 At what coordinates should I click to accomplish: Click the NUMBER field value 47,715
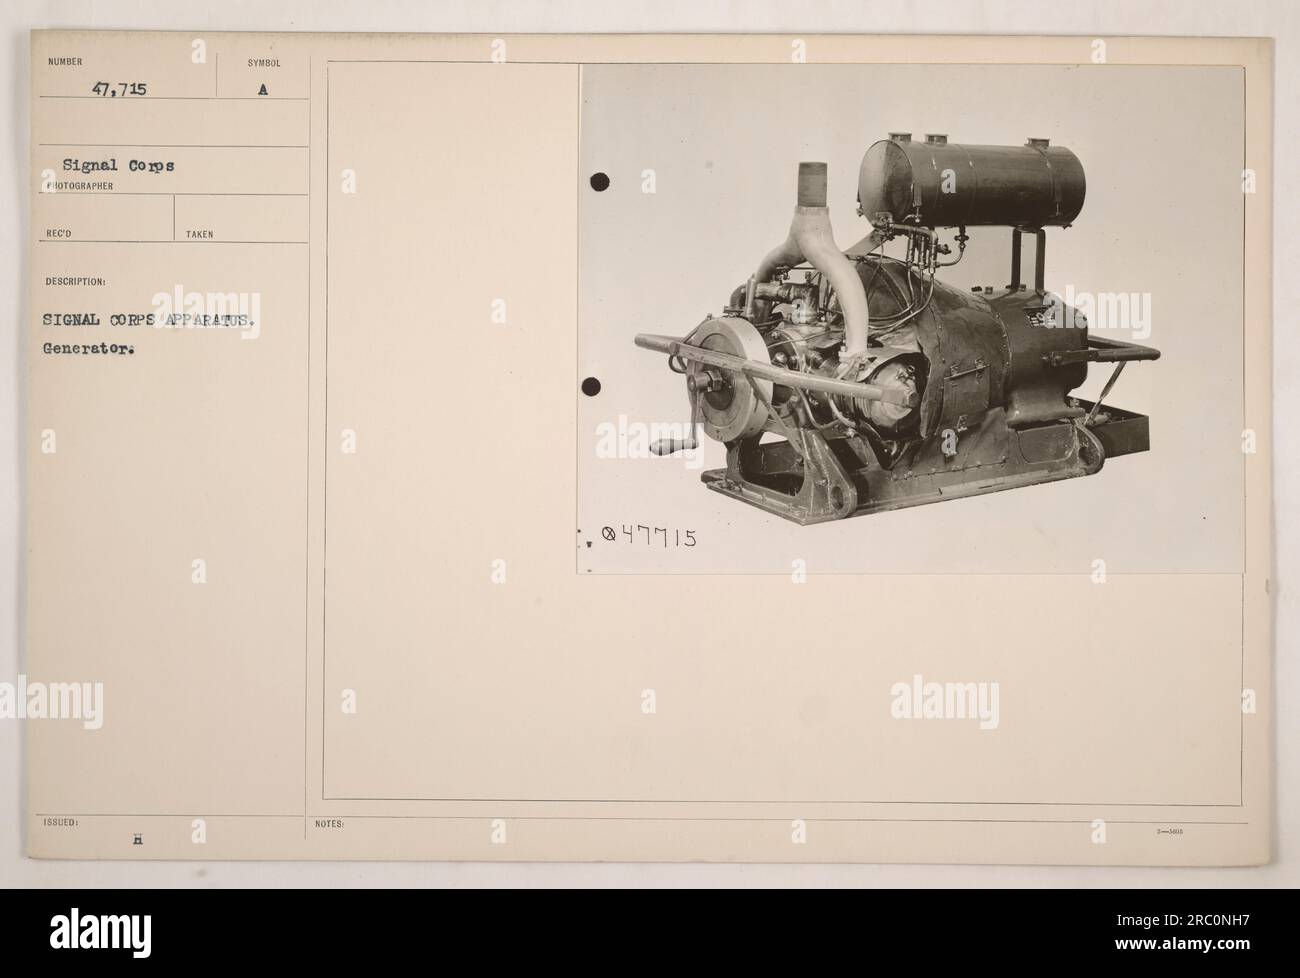pos(118,89)
